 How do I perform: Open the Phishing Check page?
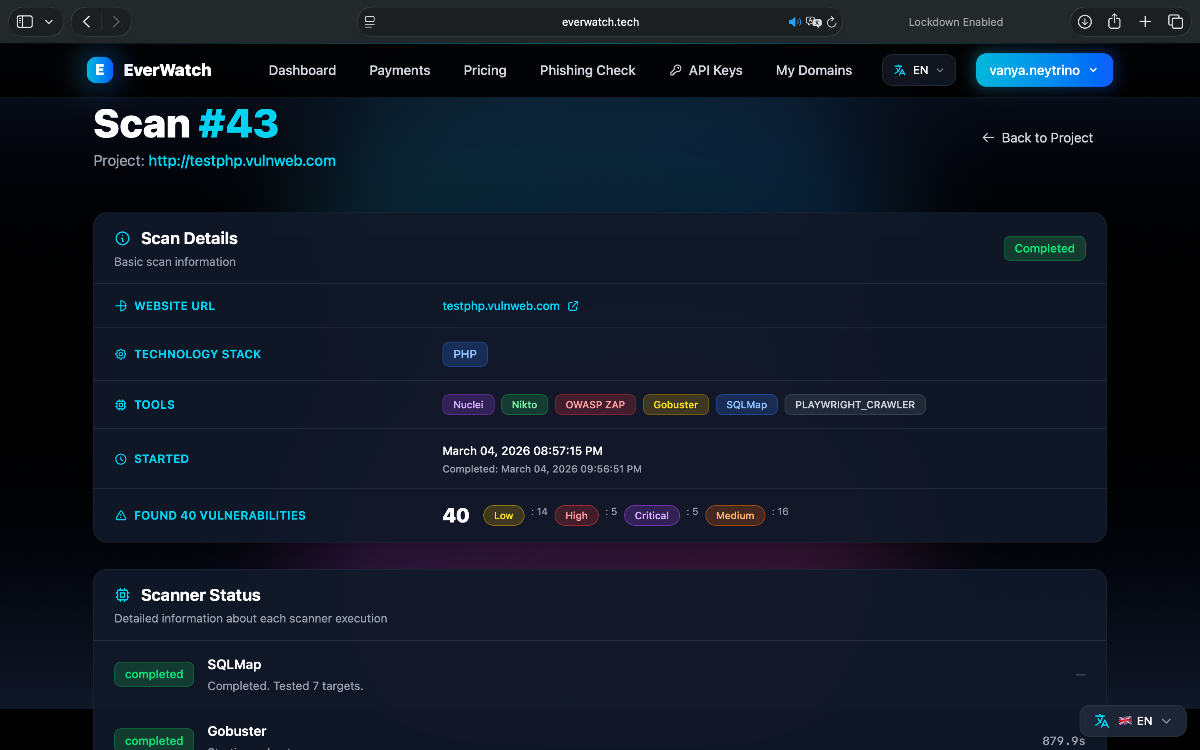tap(587, 70)
